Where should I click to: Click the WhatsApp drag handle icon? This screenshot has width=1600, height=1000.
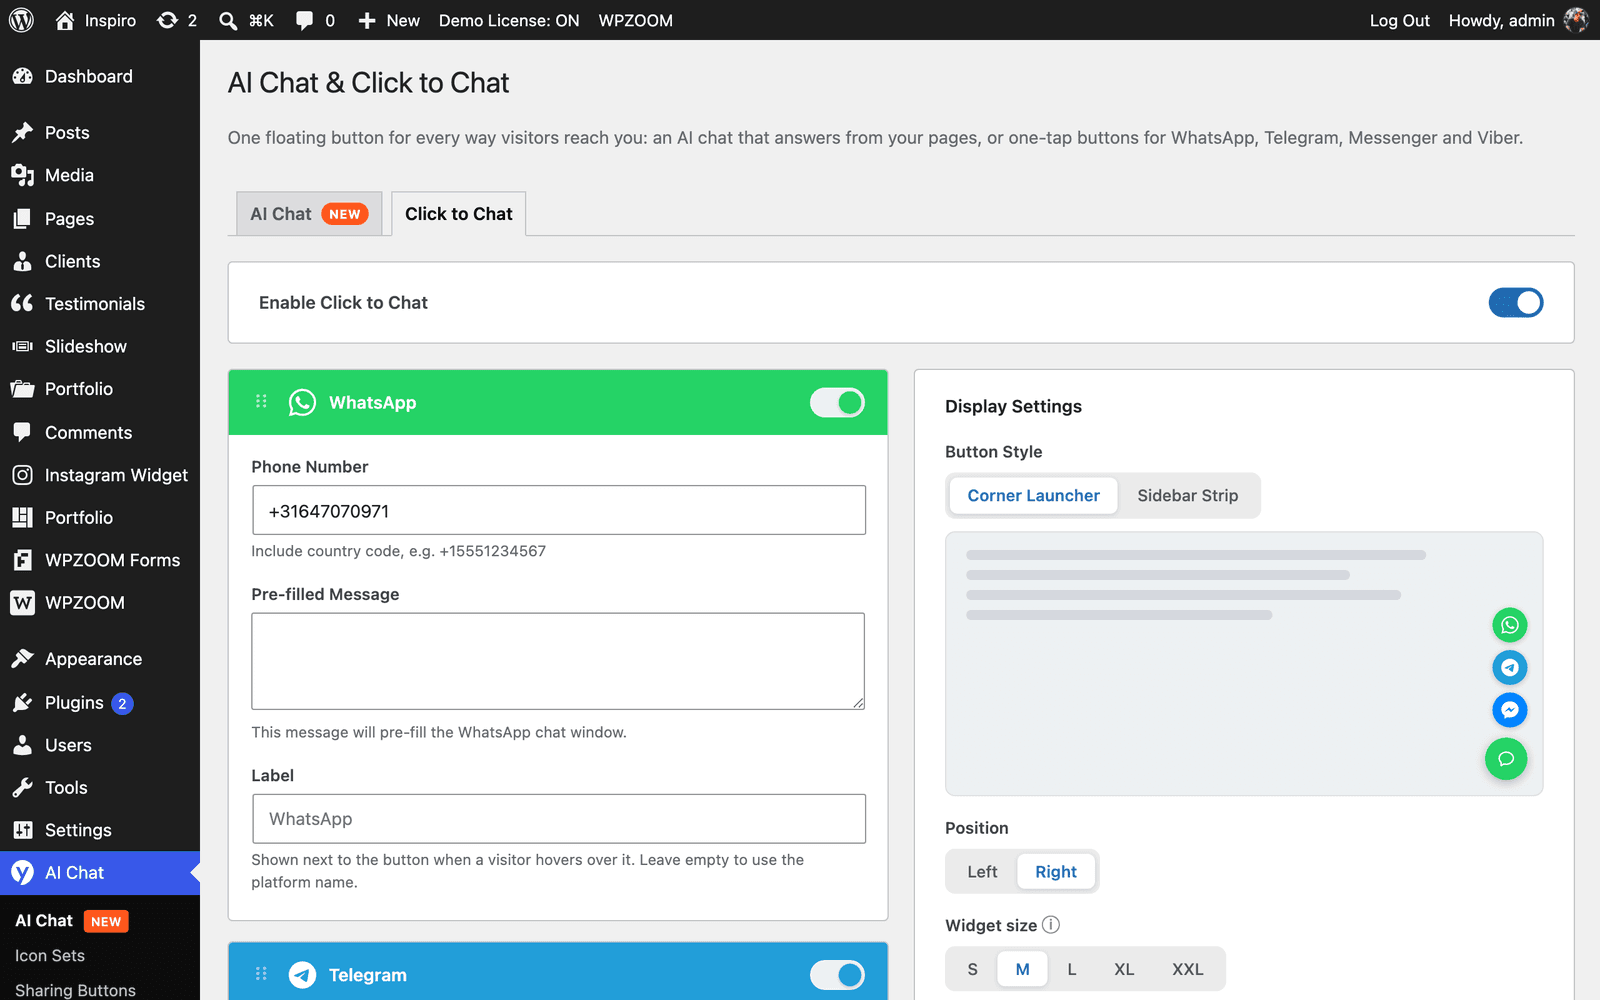coord(261,402)
